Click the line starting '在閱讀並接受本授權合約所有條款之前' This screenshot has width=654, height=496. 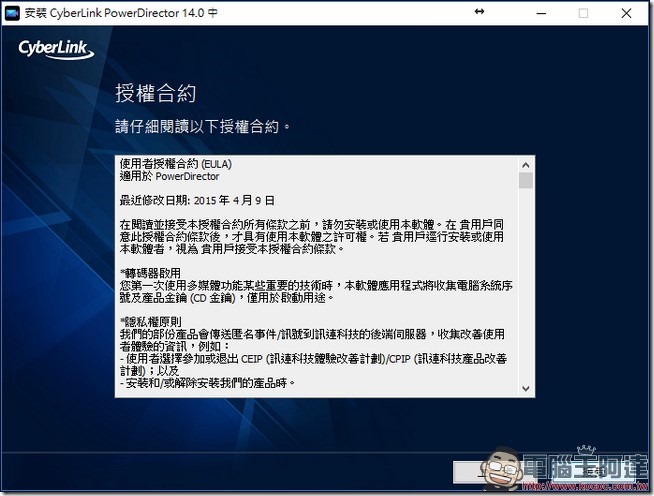(312, 224)
